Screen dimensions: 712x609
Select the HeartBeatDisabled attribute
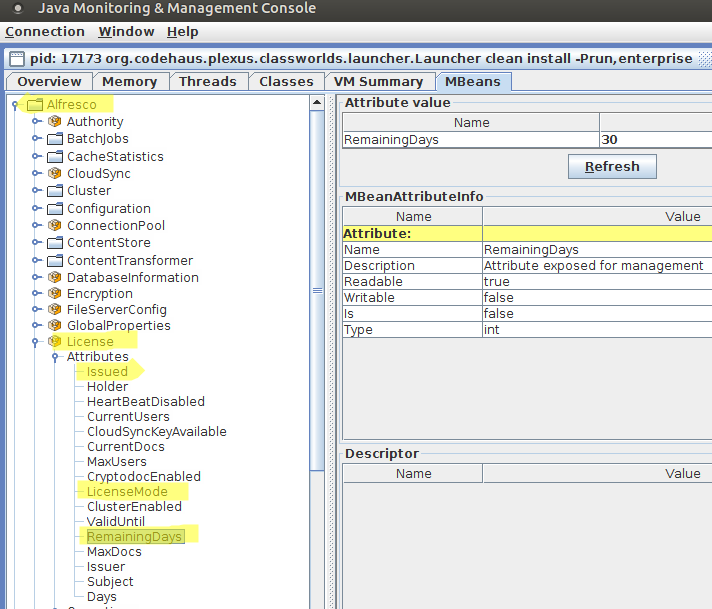click(146, 401)
